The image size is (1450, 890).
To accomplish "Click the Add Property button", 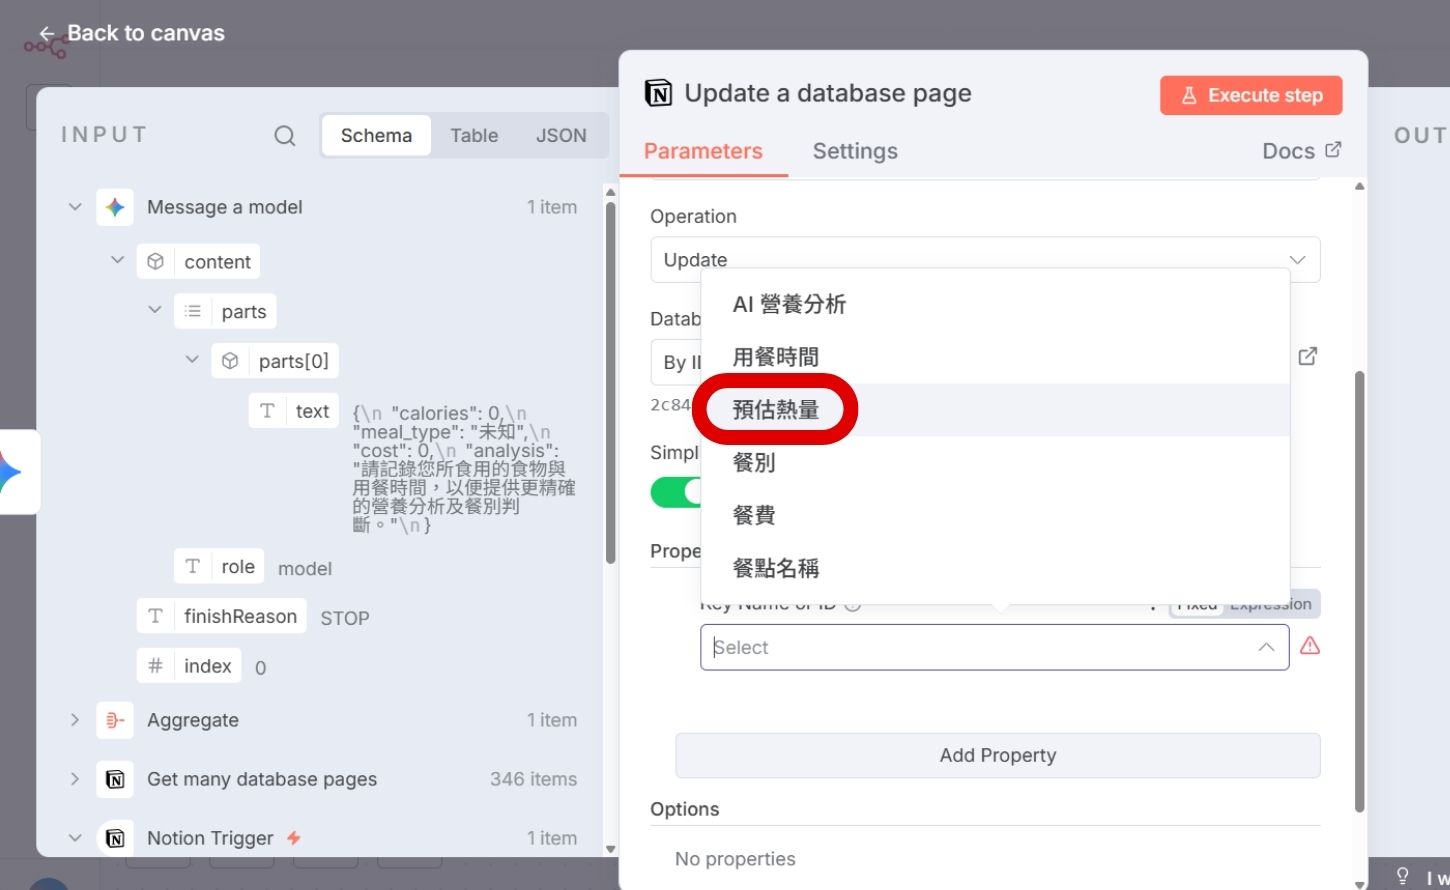I will (996, 755).
